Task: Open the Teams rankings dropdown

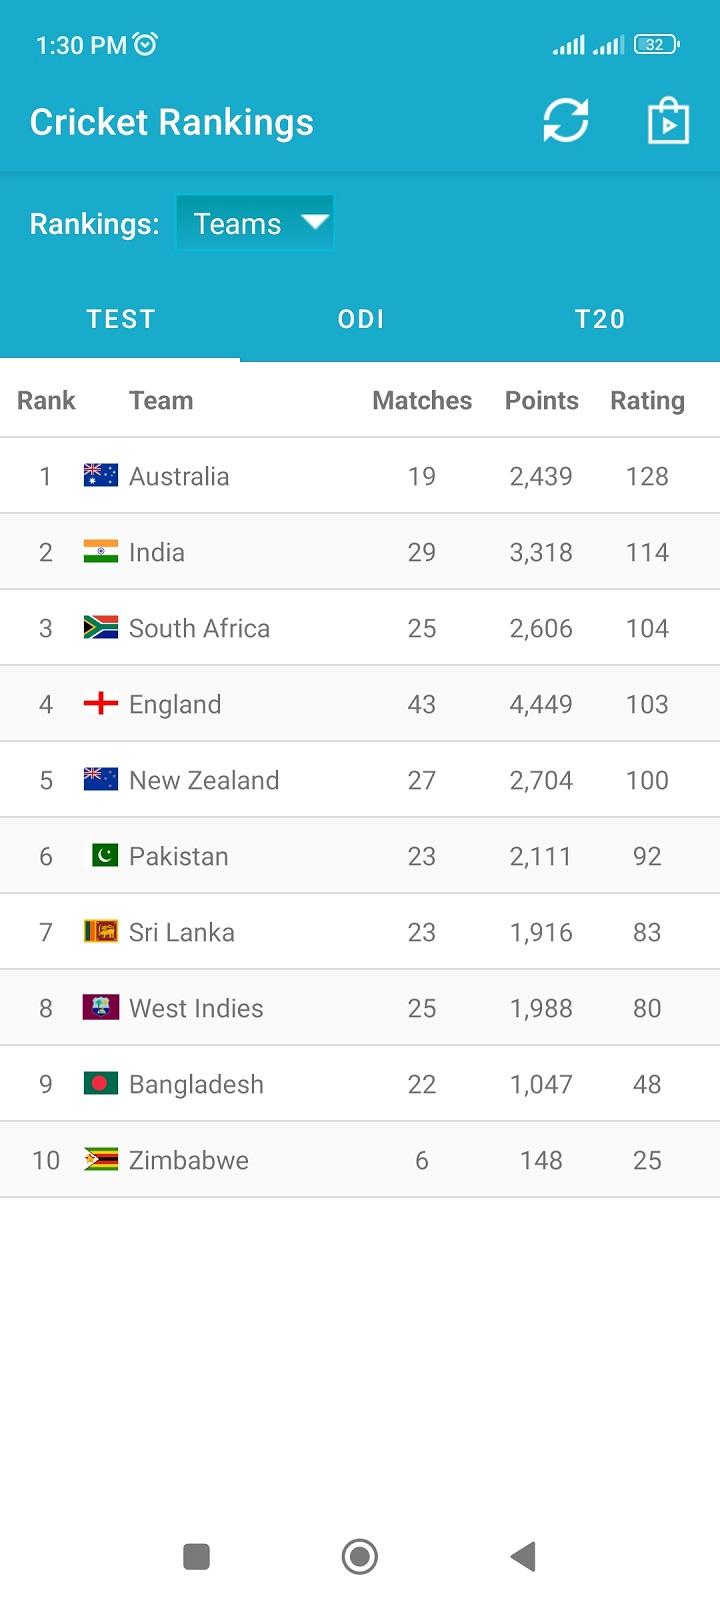Action: point(255,223)
